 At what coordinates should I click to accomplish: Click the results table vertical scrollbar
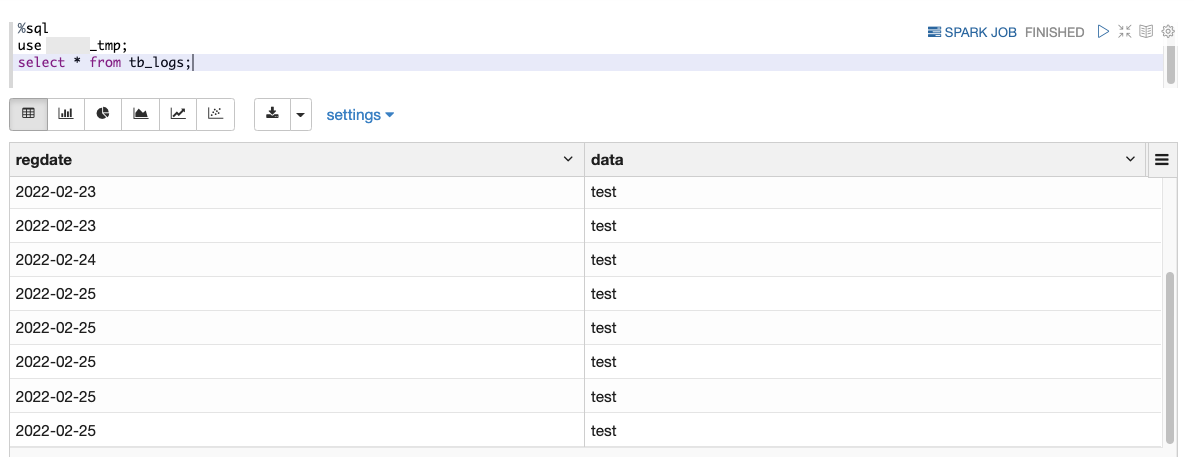tap(1170, 355)
